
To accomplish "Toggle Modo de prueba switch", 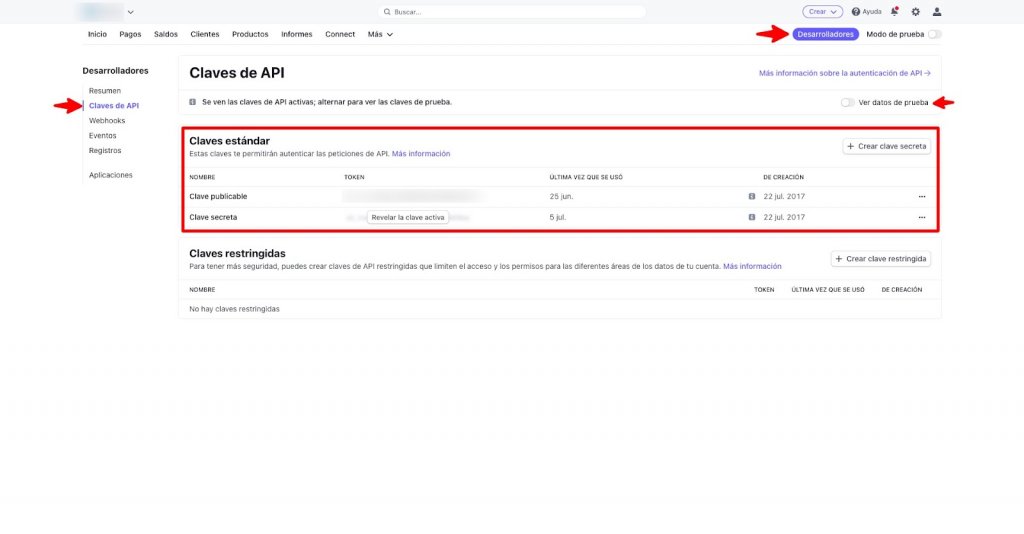I will pos(935,34).
